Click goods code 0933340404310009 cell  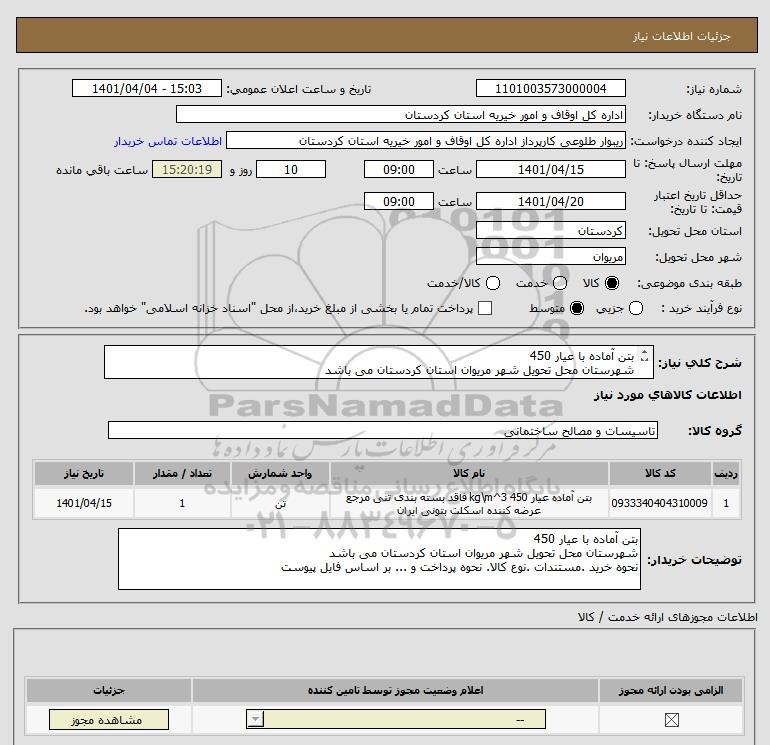(660, 503)
